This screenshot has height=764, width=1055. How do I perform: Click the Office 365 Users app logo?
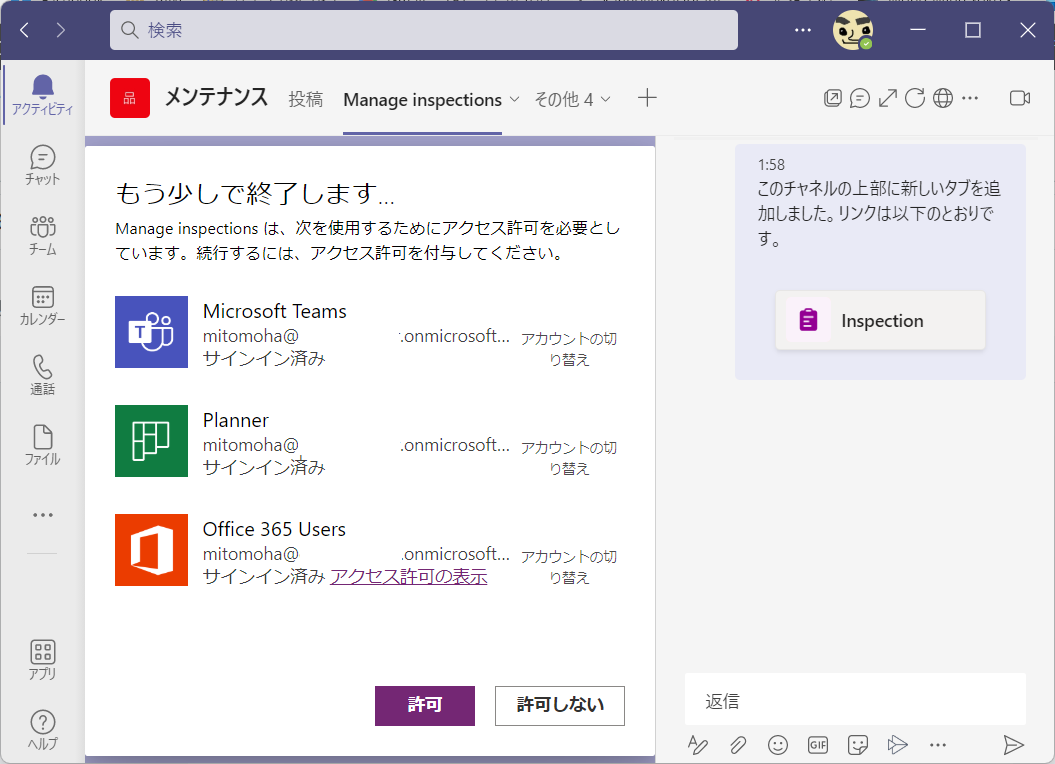point(151,550)
